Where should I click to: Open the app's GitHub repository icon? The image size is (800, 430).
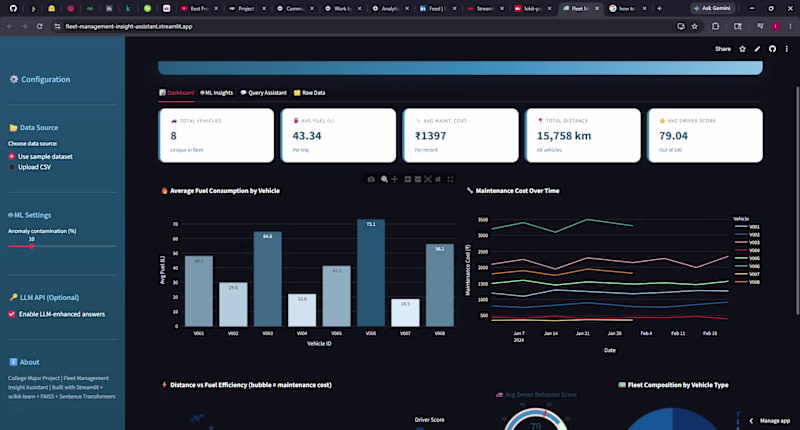772,49
